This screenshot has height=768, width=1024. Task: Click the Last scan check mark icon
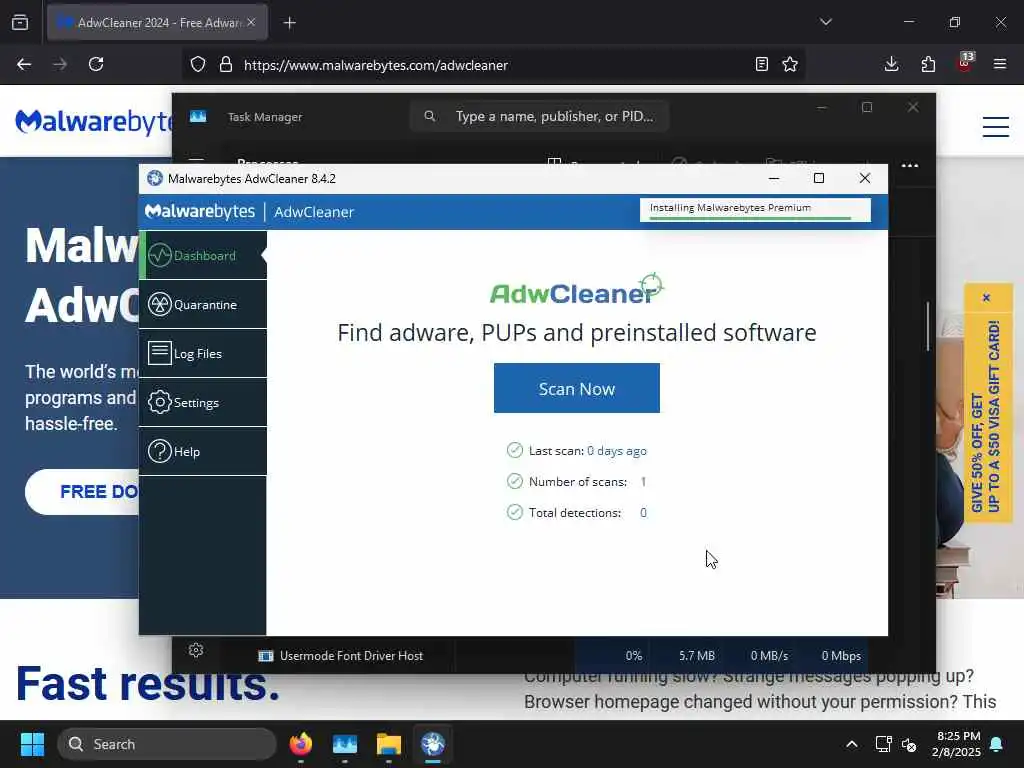point(515,450)
